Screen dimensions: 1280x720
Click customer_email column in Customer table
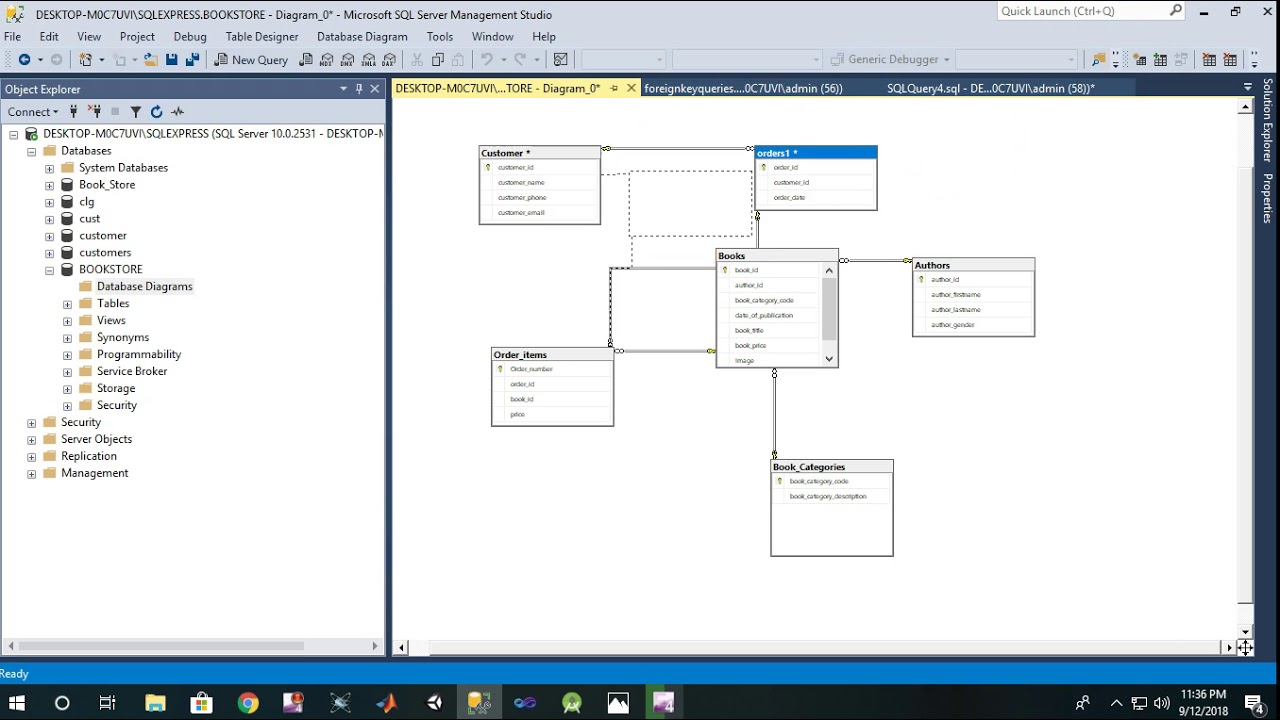pyautogui.click(x=521, y=213)
